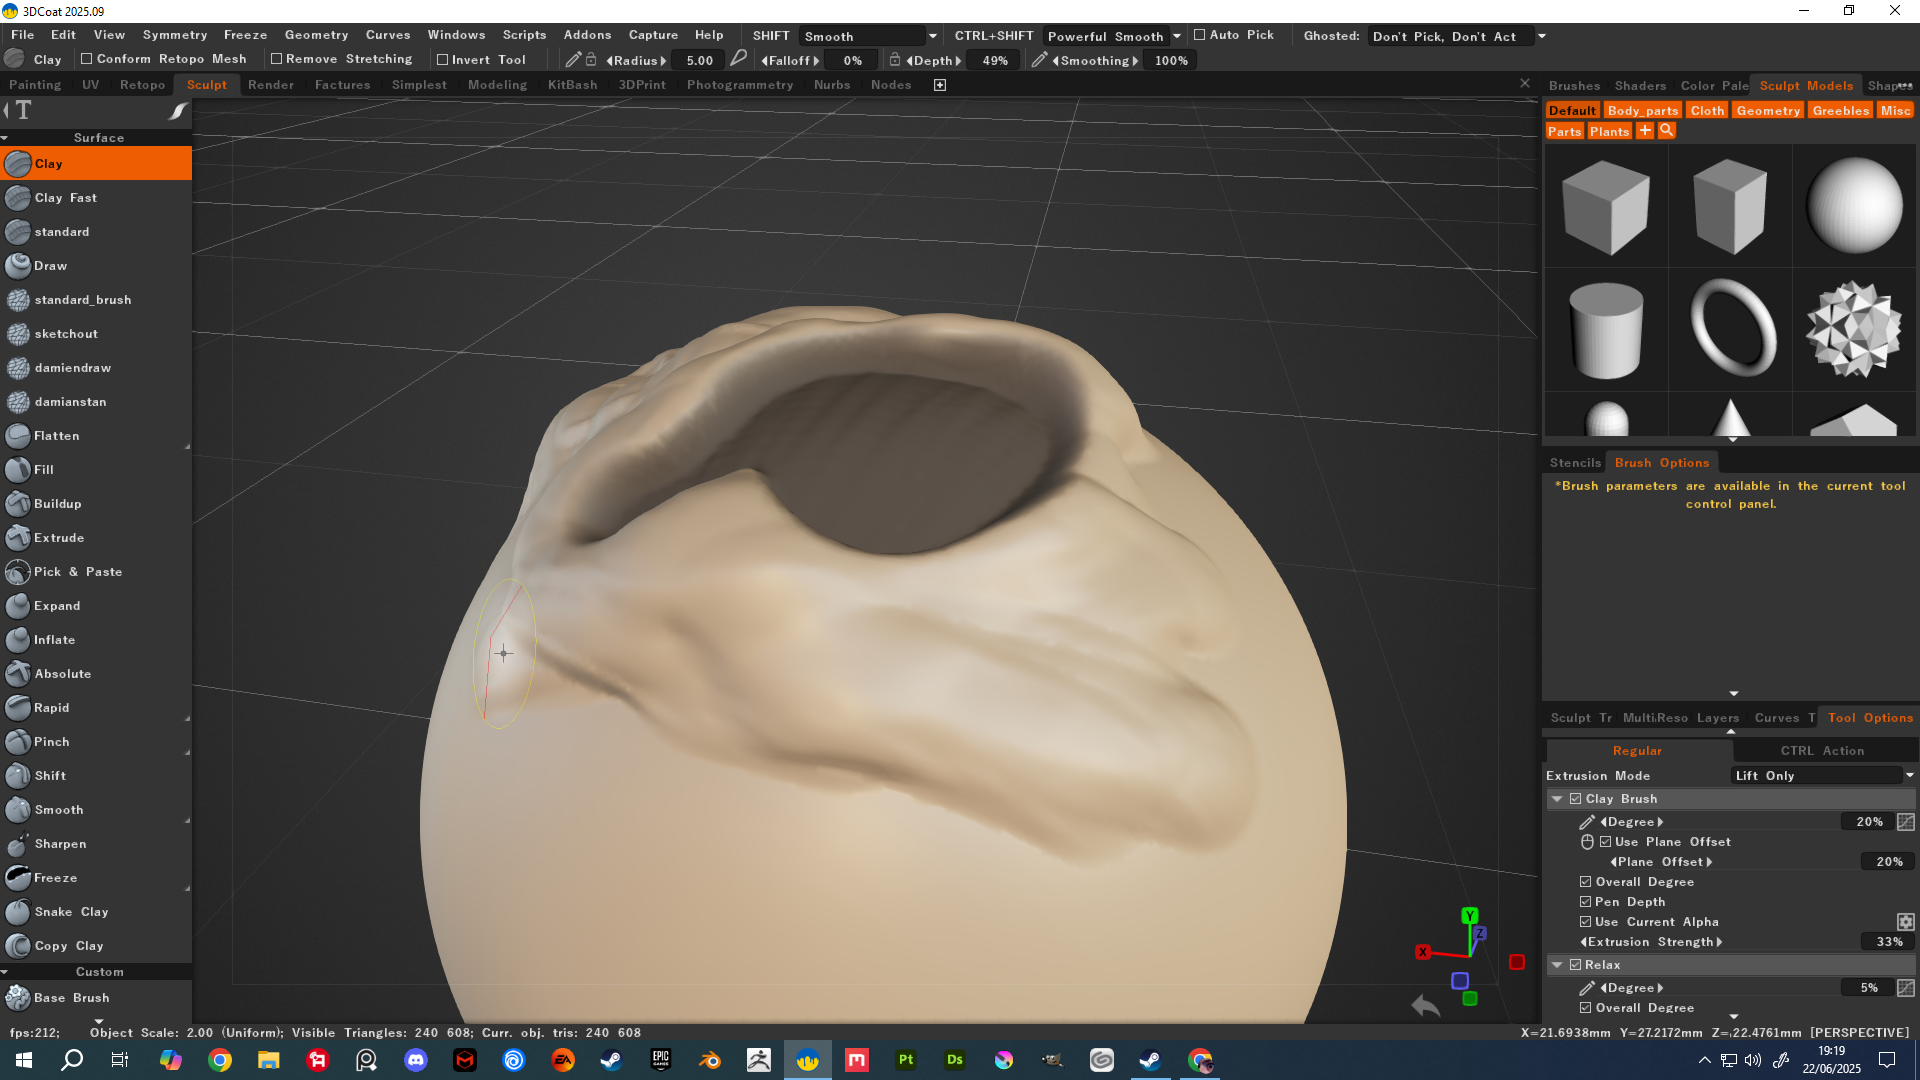Select the Freeze brush tool
Image resolution: width=1920 pixels, height=1080 pixels.
[55, 878]
